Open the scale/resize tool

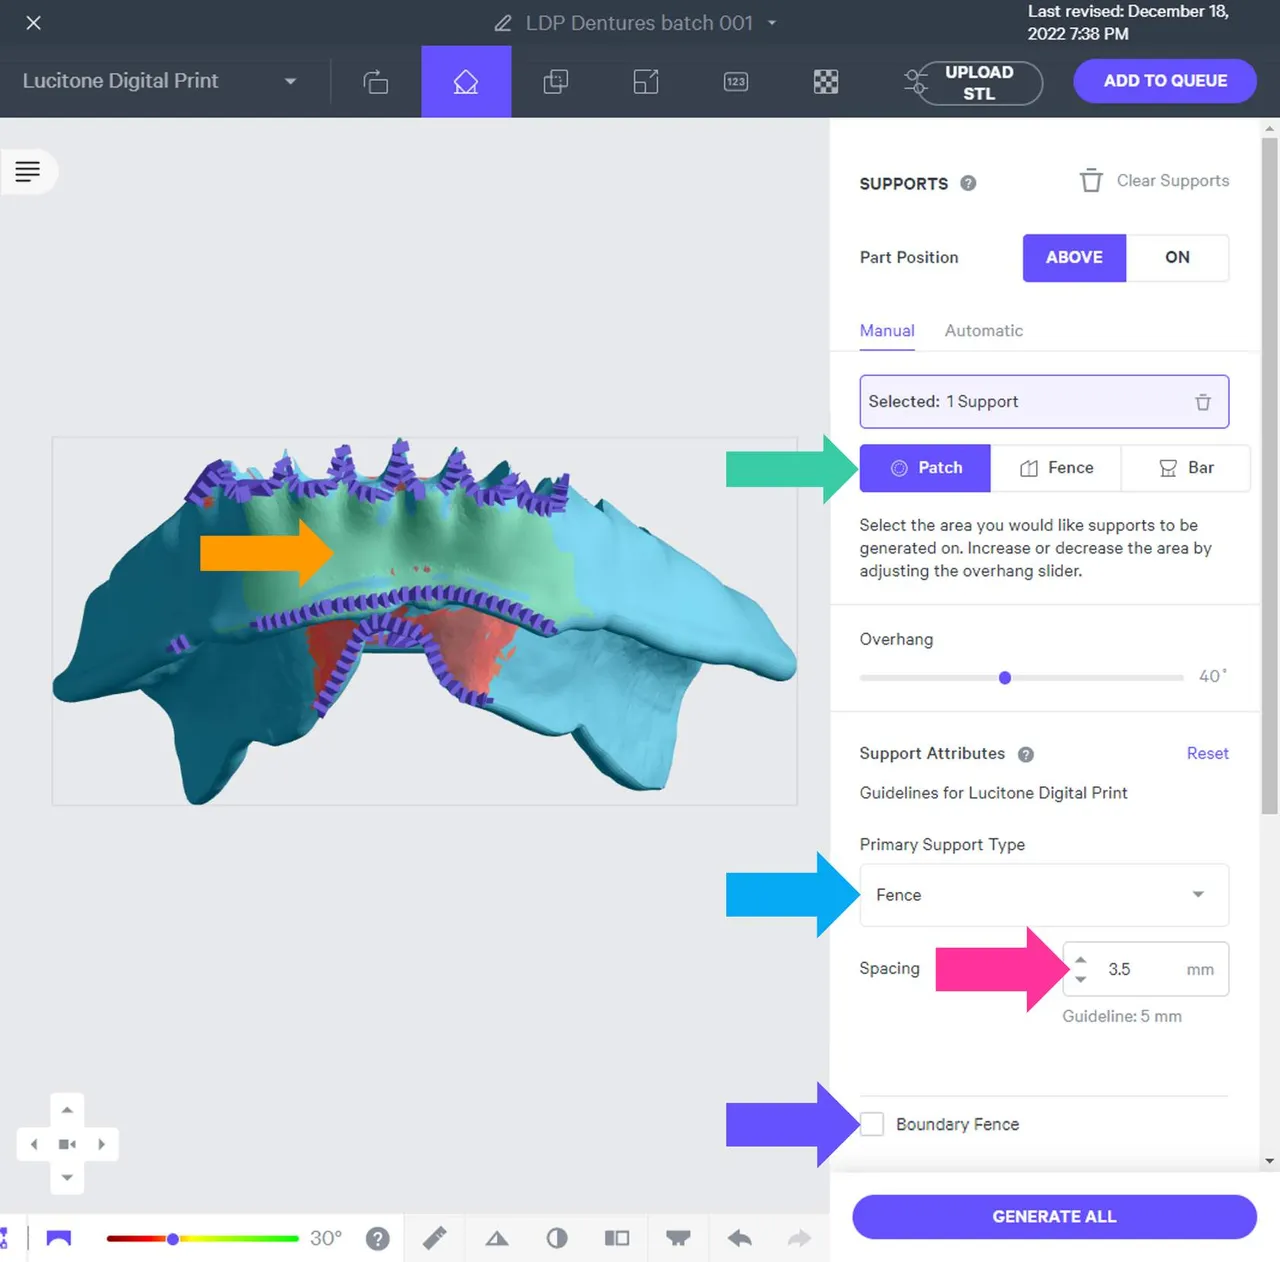pos(645,82)
